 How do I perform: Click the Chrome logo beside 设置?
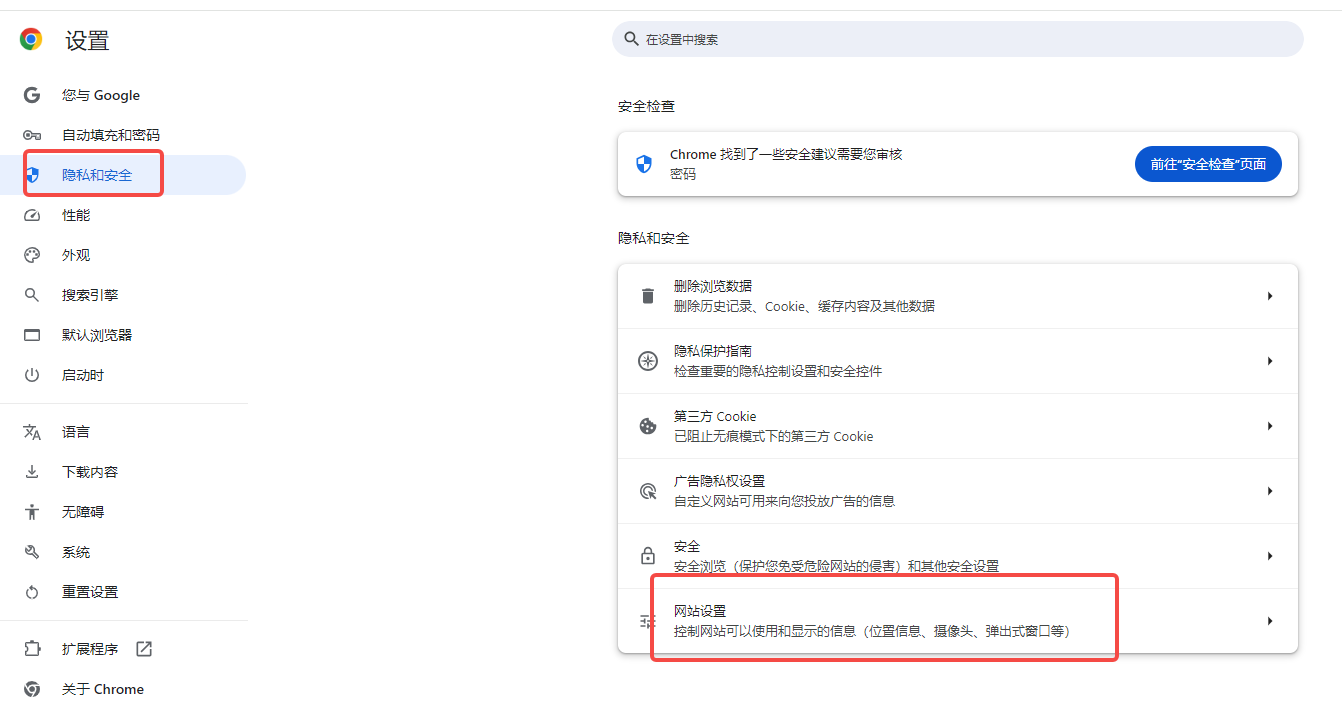(x=31, y=39)
